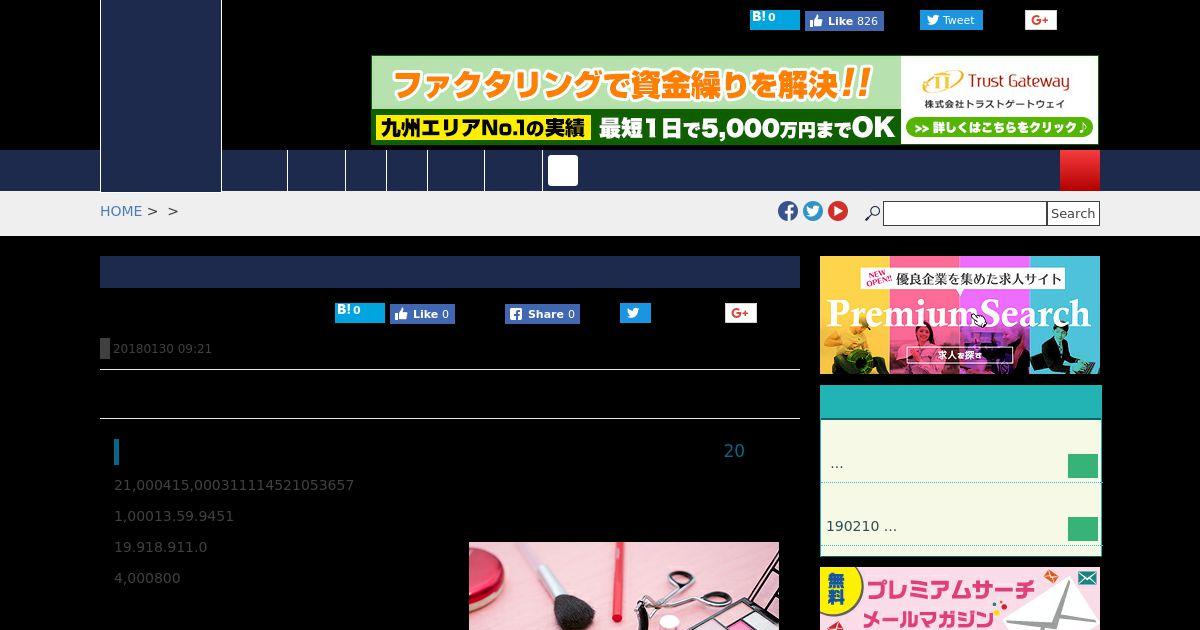This screenshot has height=630, width=1200.
Task: Click the white square in navigation bar
Action: tap(563, 170)
